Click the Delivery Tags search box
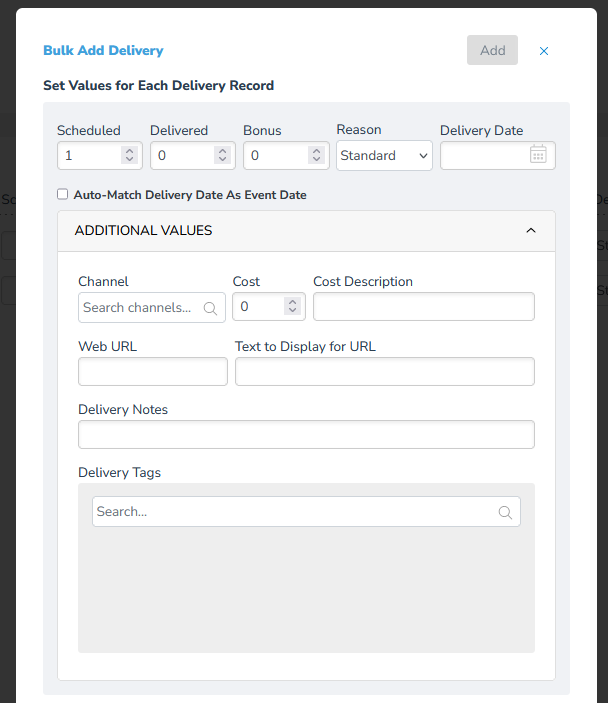Image resolution: width=608 pixels, height=703 pixels. point(295,512)
